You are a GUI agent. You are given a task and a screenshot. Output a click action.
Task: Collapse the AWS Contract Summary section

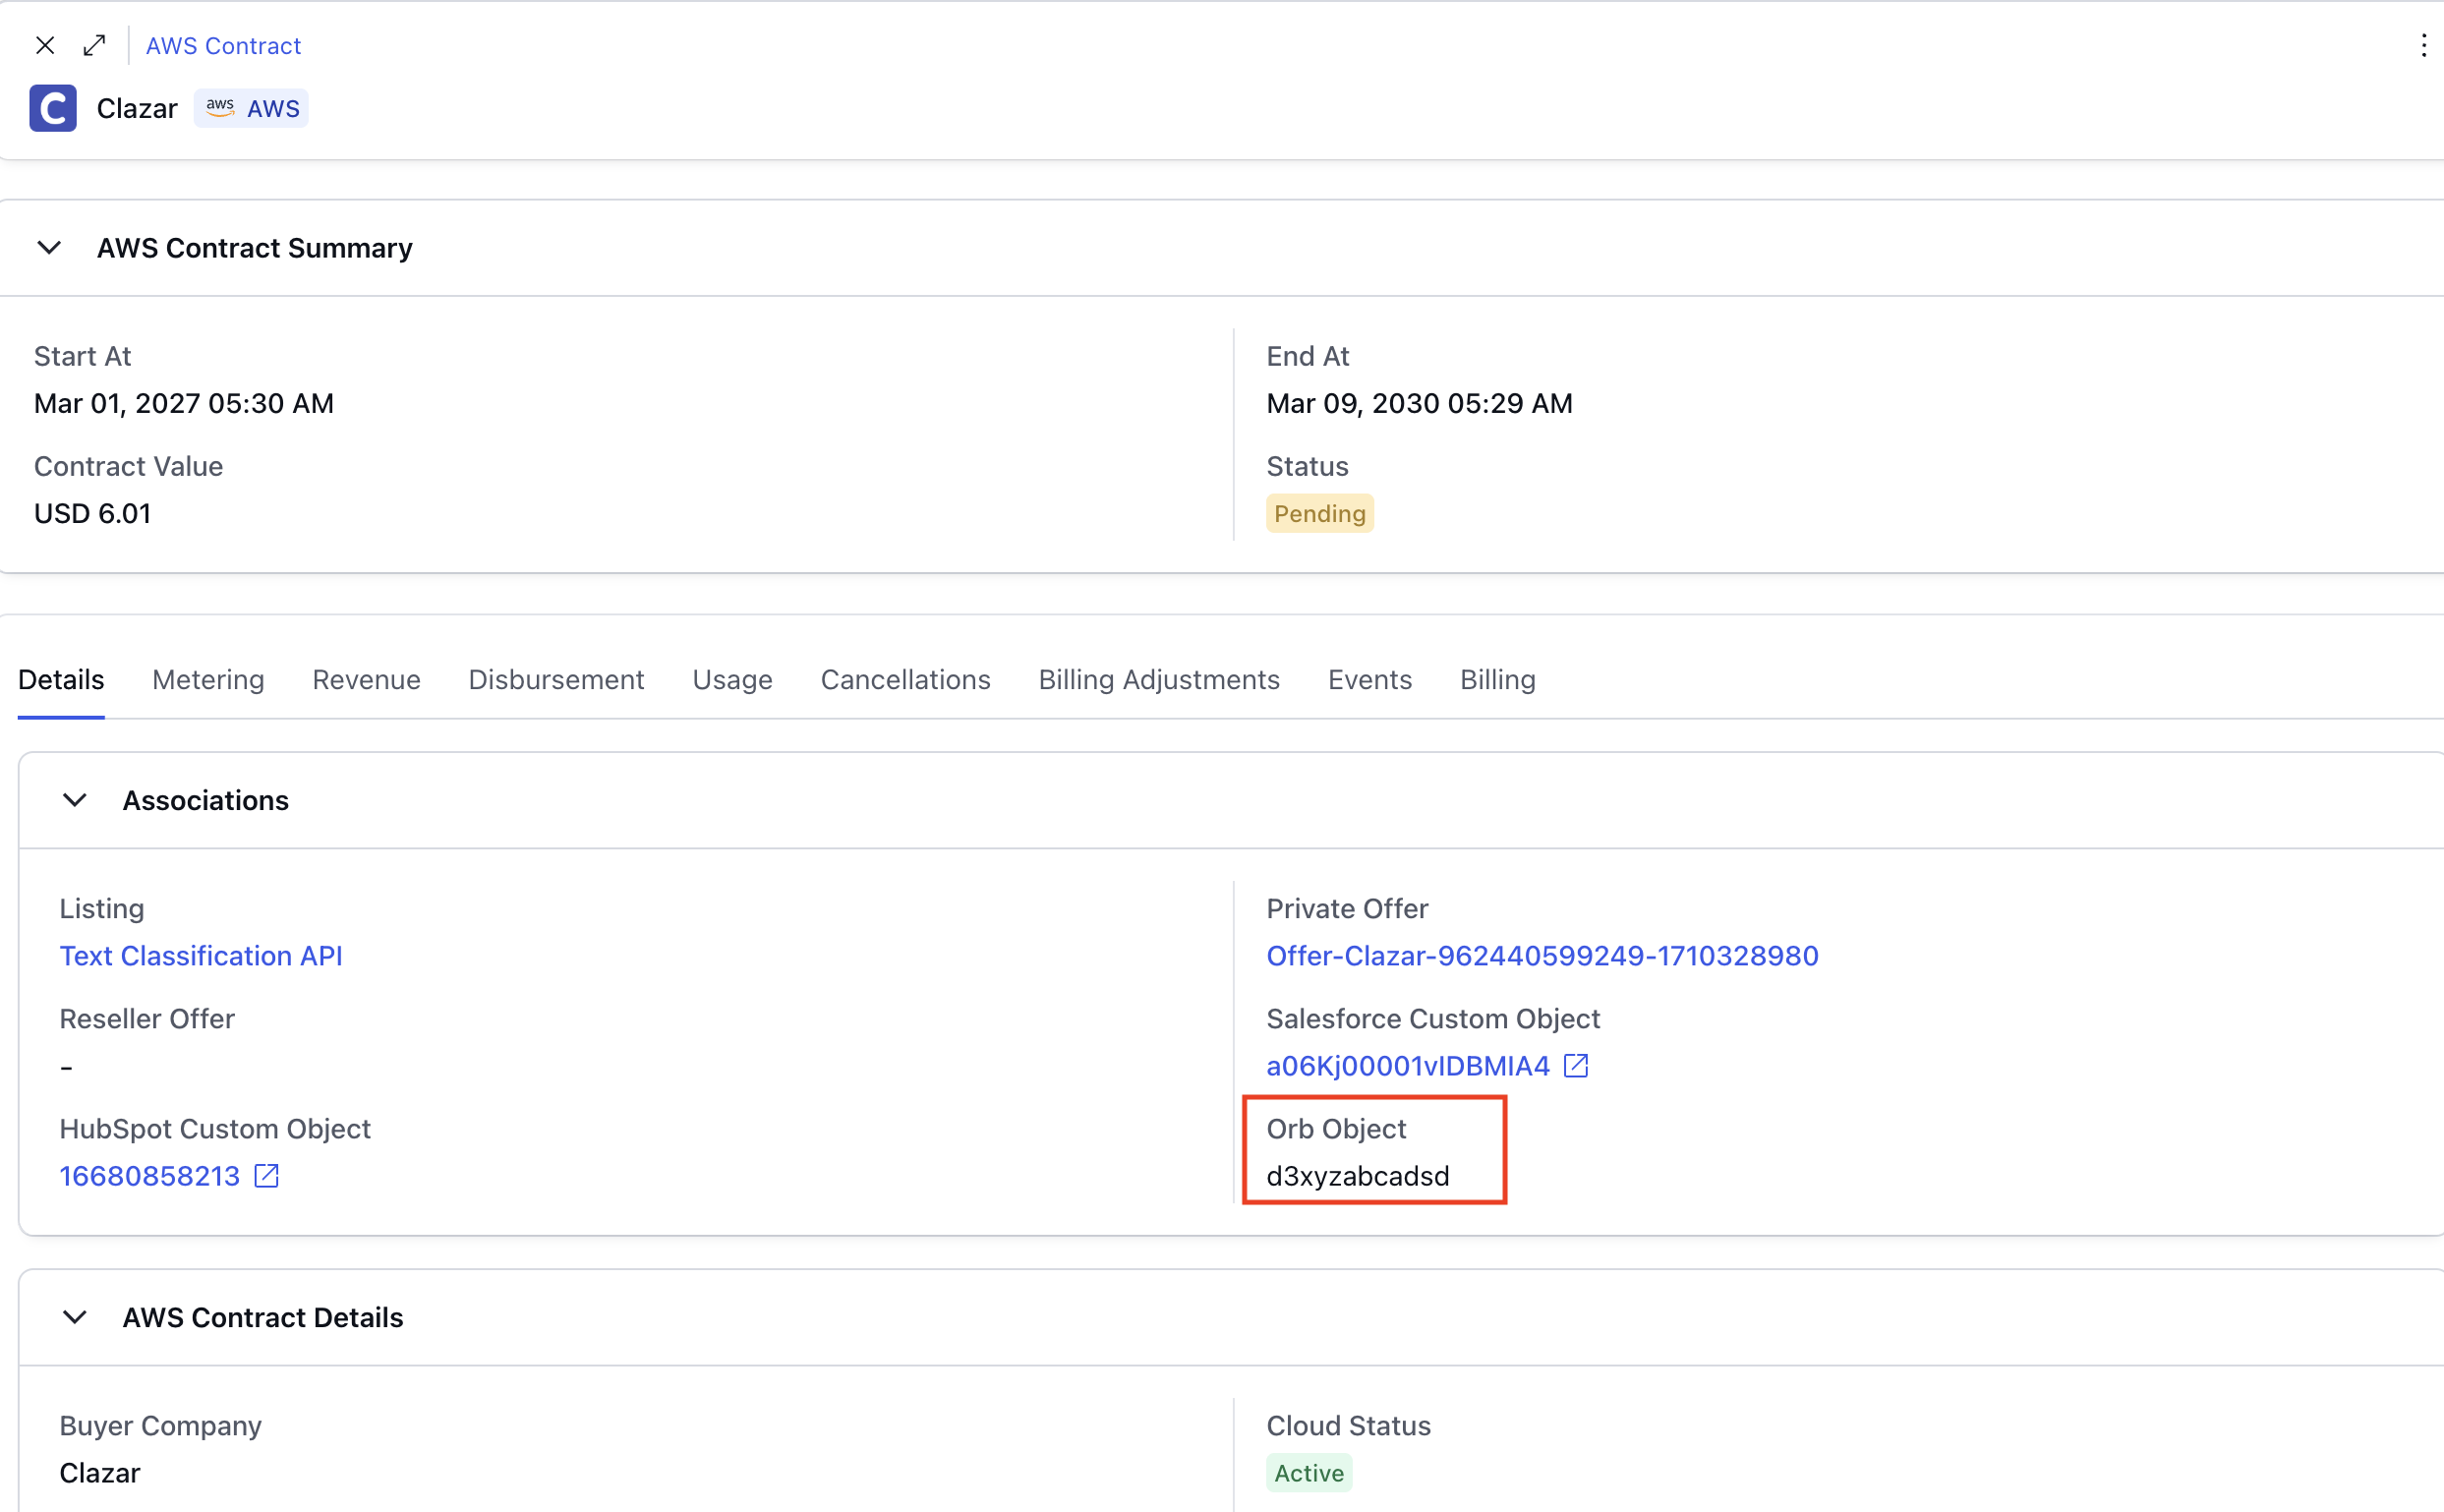pos(49,248)
